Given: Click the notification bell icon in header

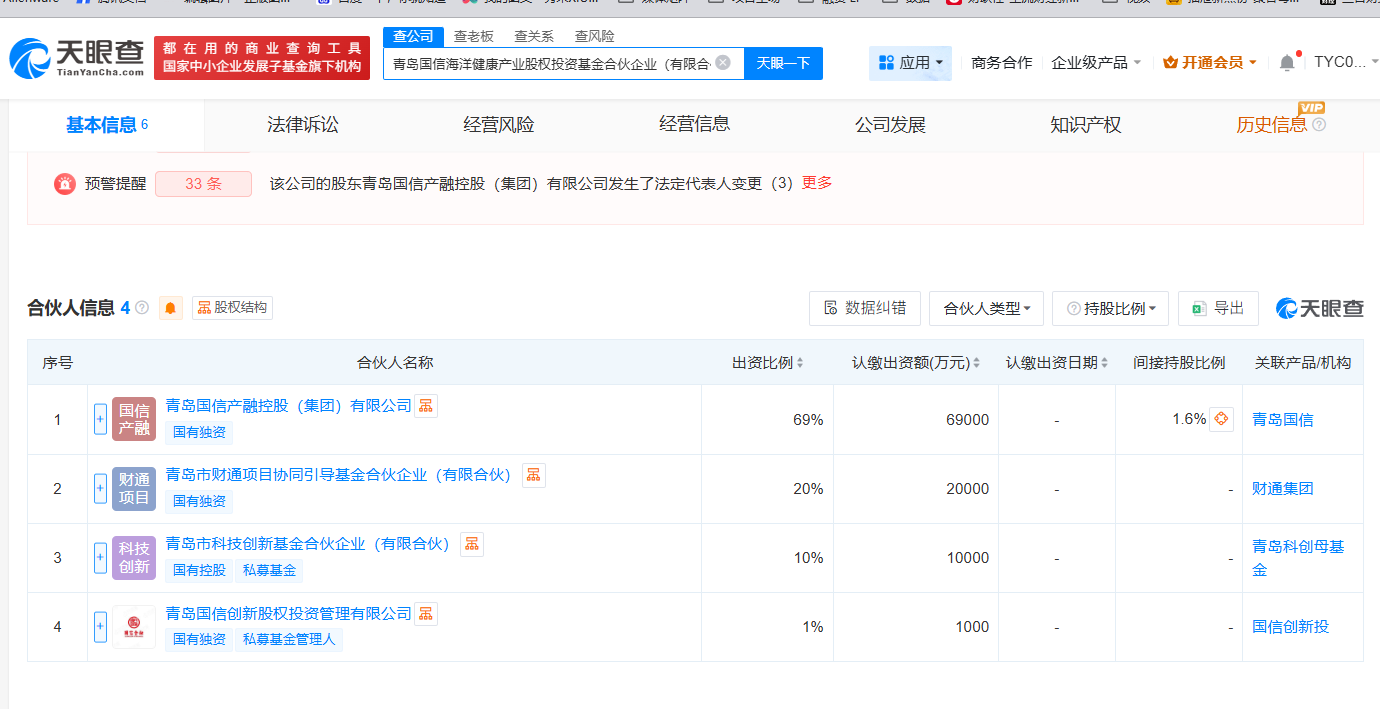Looking at the screenshot, I should tap(1287, 63).
